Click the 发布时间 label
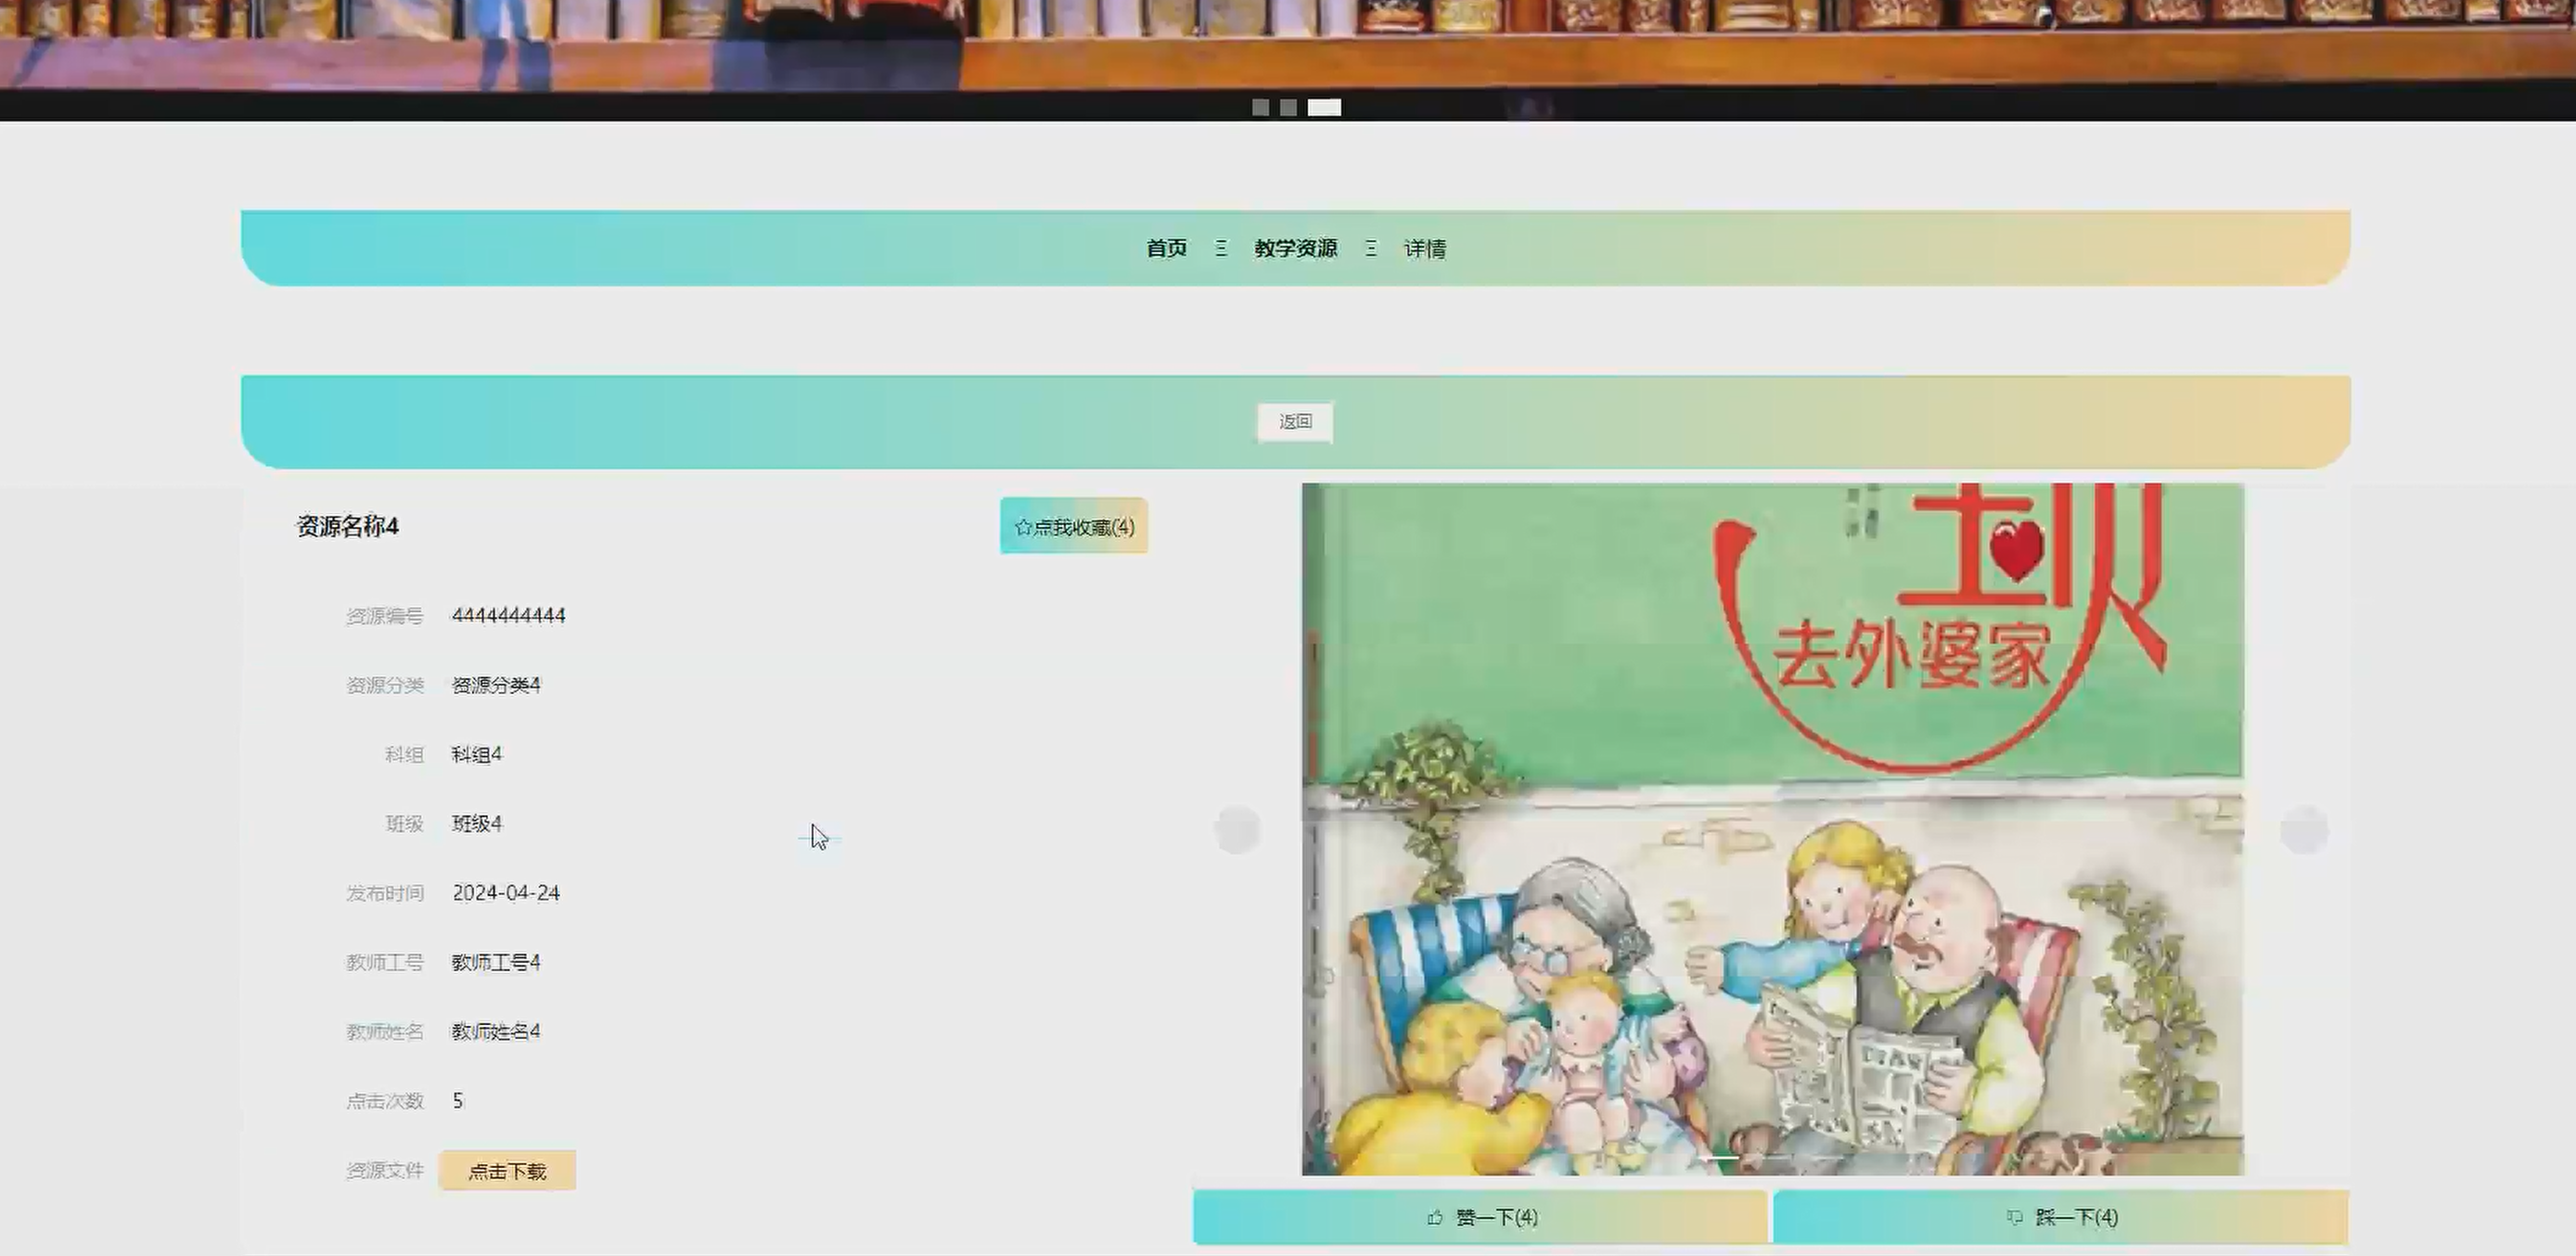The width and height of the screenshot is (2576, 1256). 385,893
